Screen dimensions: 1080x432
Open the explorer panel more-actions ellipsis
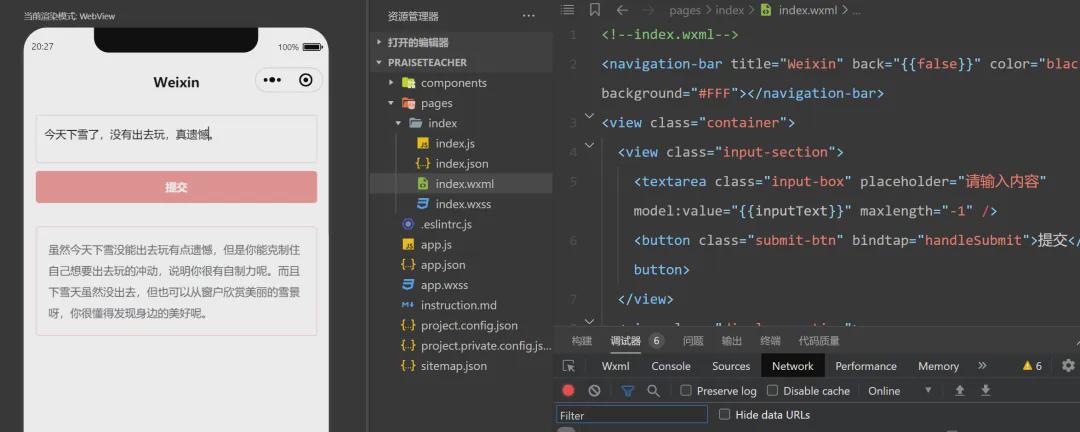(528, 16)
